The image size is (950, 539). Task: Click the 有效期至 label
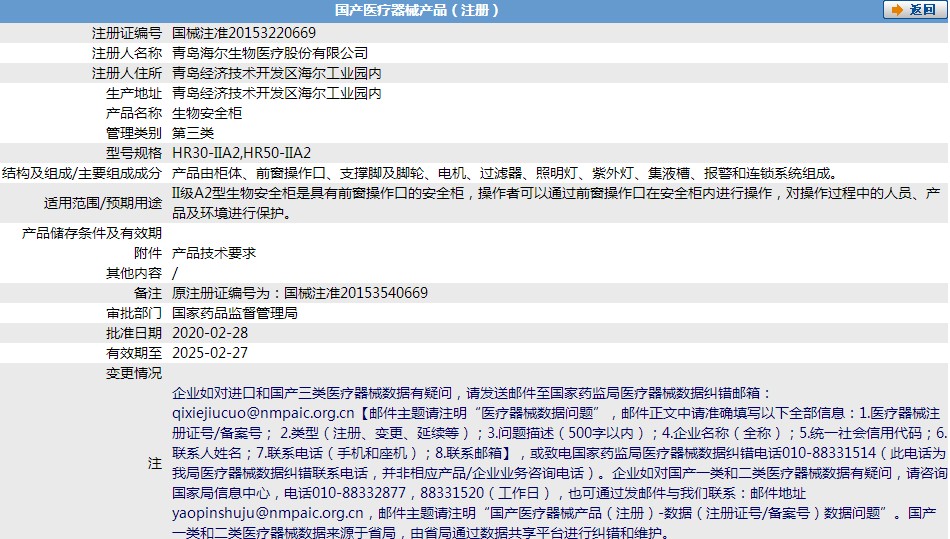point(134,353)
